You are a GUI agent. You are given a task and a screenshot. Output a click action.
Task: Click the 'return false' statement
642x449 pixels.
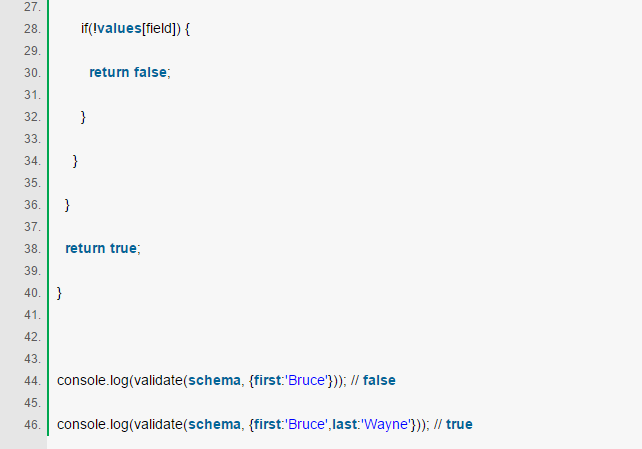click(x=128, y=72)
